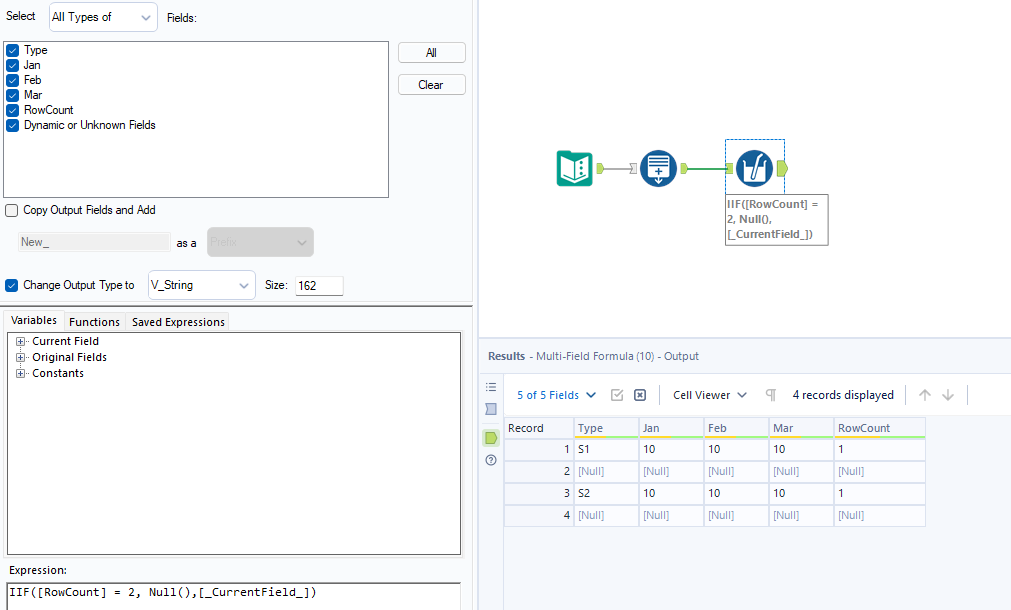Open the All Types of dropdown
The height and width of the screenshot is (610, 1011).
[102, 17]
